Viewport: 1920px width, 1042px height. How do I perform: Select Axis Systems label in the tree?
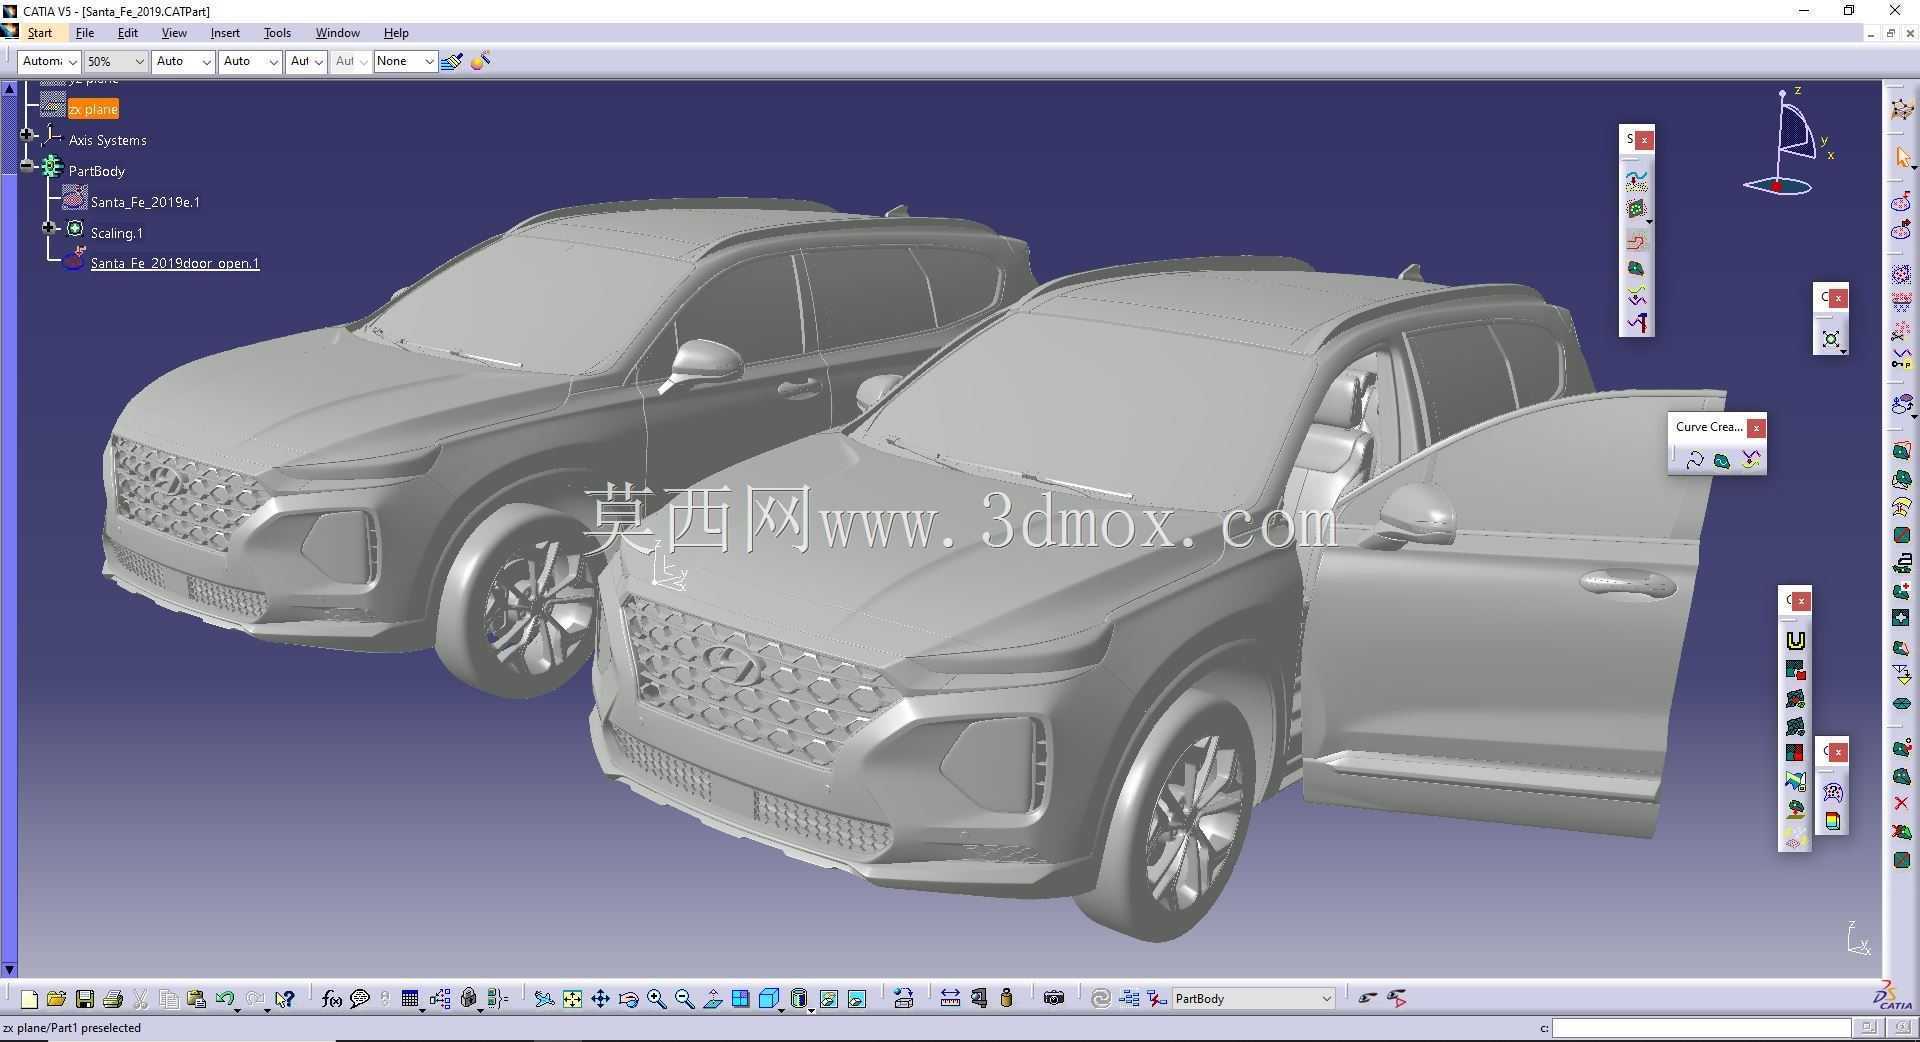[107, 140]
